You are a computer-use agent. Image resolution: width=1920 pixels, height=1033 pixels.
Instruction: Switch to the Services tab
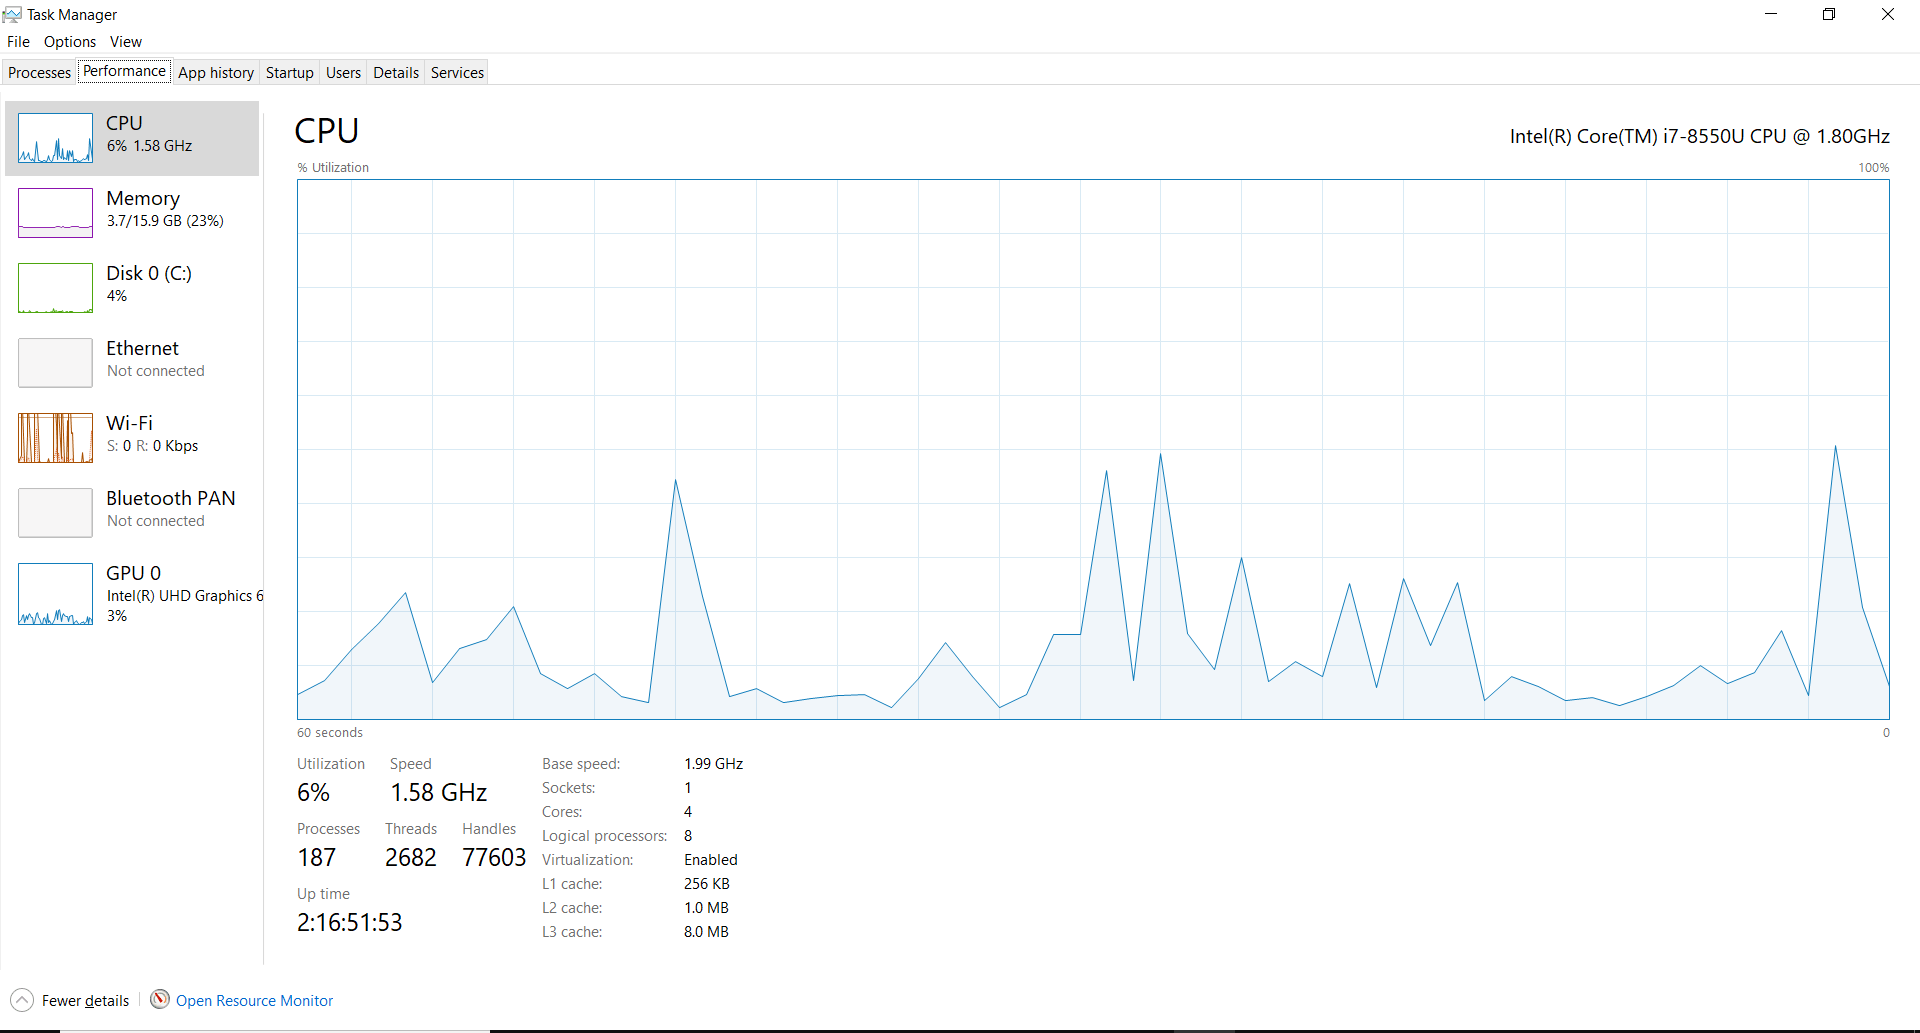[456, 72]
